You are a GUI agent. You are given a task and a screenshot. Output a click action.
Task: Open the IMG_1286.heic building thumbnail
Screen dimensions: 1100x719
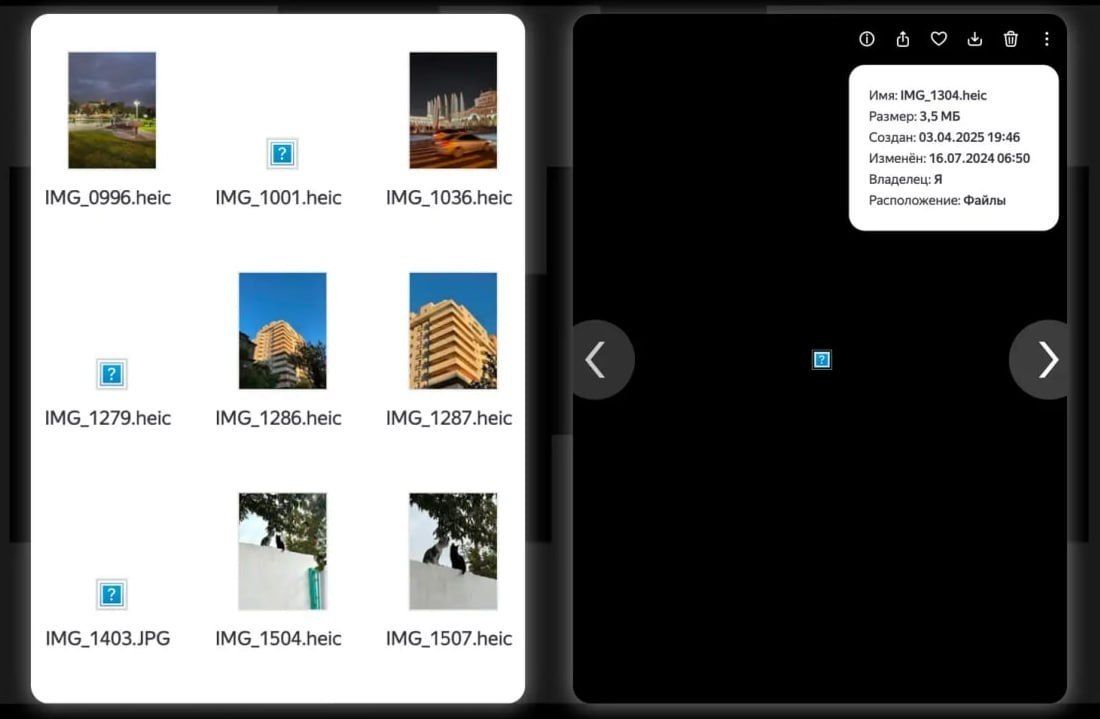pyautogui.click(x=282, y=330)
